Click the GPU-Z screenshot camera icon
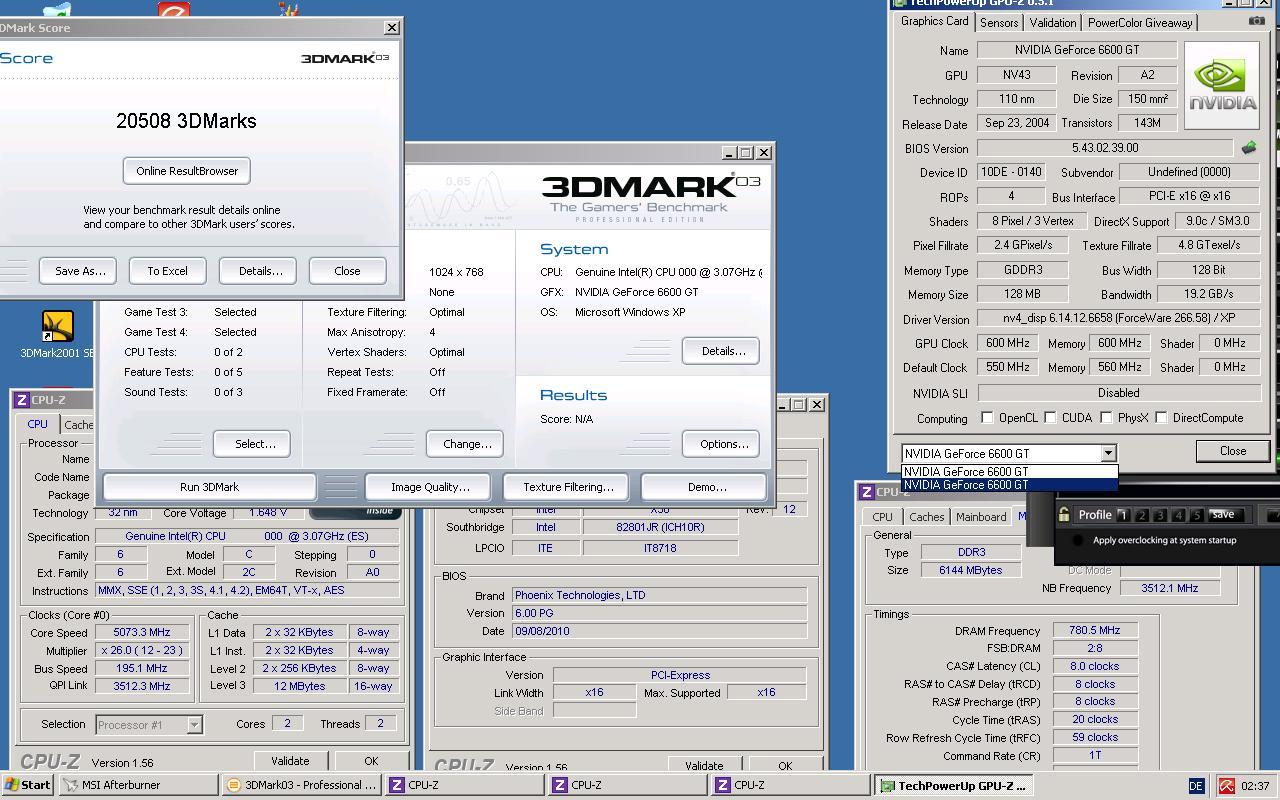The height and width of the screenshot is (800, 1280). point(1257,21)
